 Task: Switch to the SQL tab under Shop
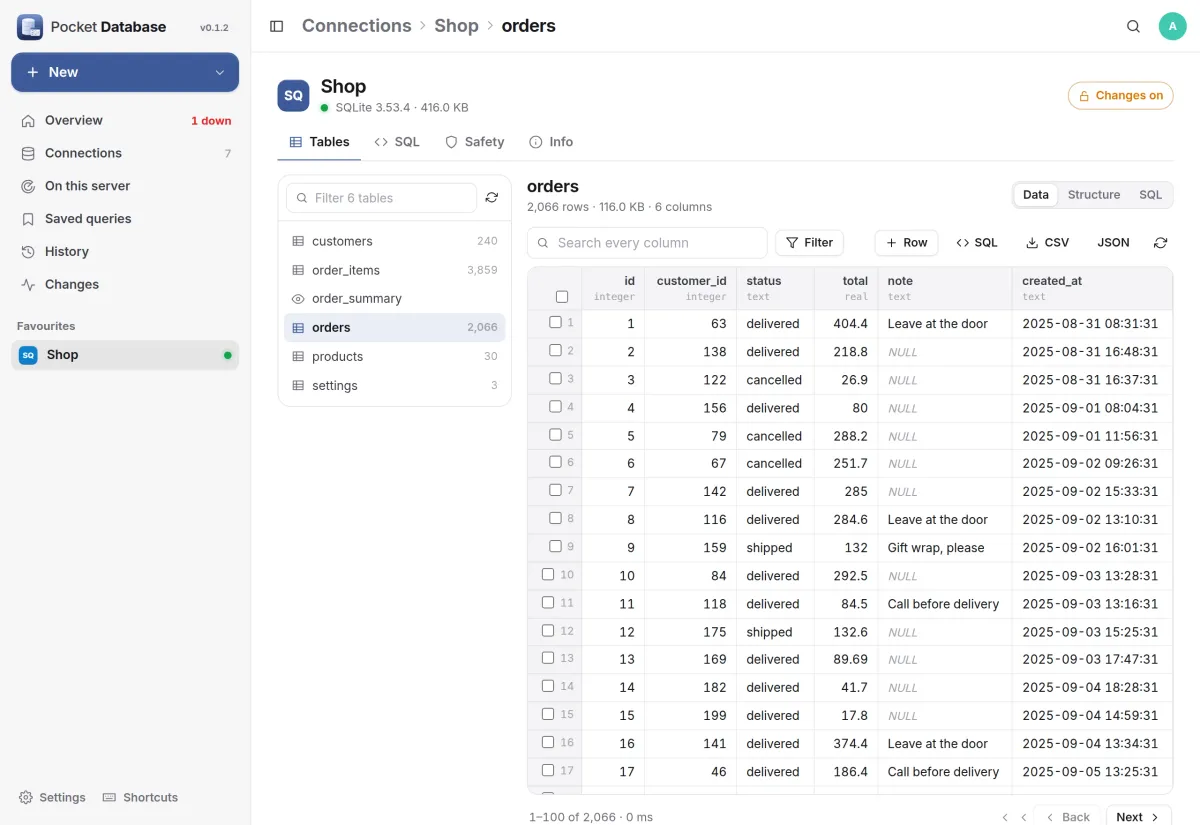[397, 142]
